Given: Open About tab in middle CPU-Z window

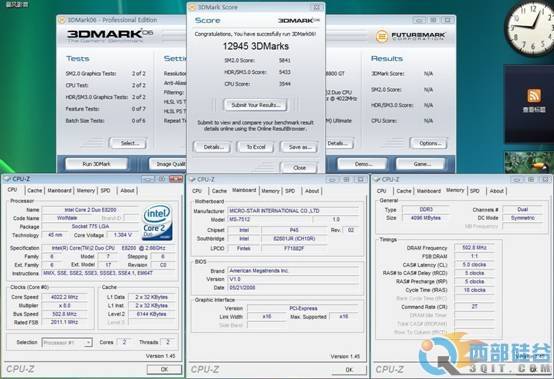Looking at the screenshot, I should click(x=312, y=191).
